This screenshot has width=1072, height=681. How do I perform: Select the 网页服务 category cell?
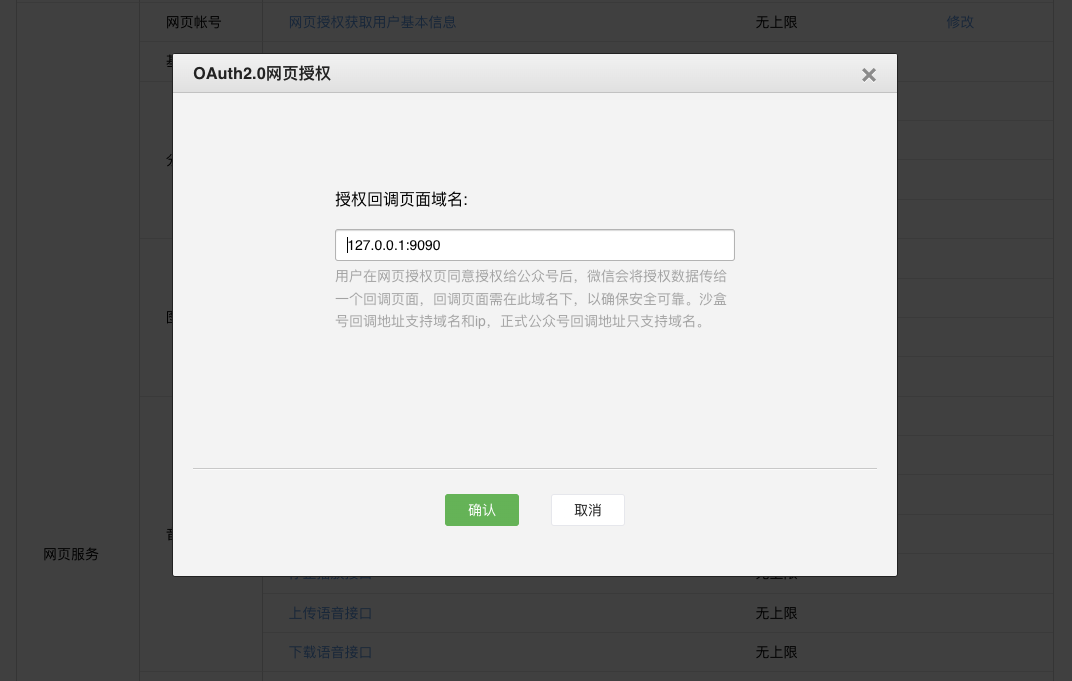coord(71,554)
